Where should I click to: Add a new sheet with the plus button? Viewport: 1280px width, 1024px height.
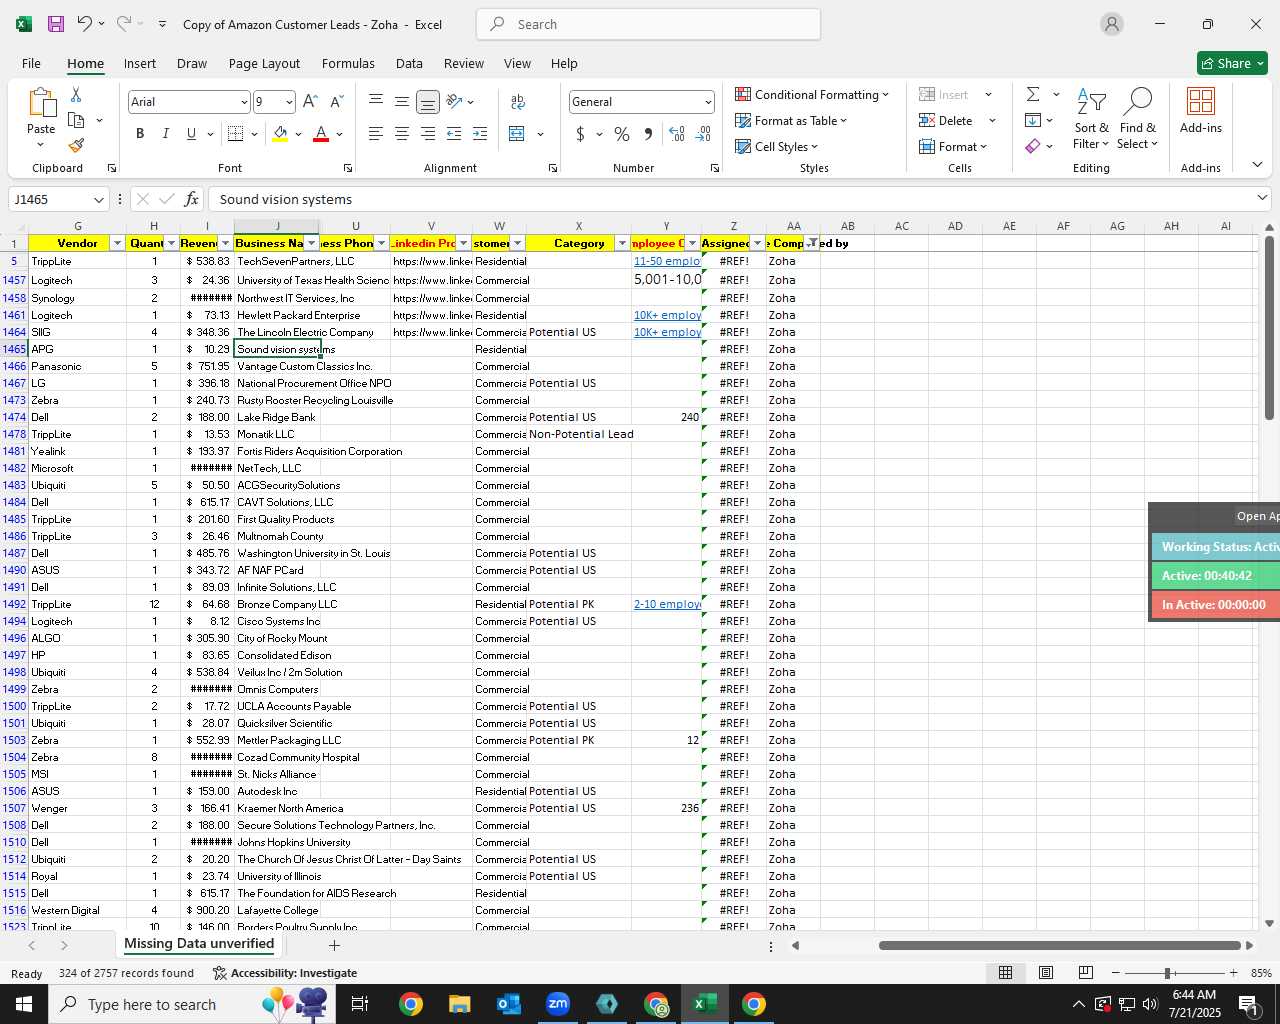(x=334, y=945)
